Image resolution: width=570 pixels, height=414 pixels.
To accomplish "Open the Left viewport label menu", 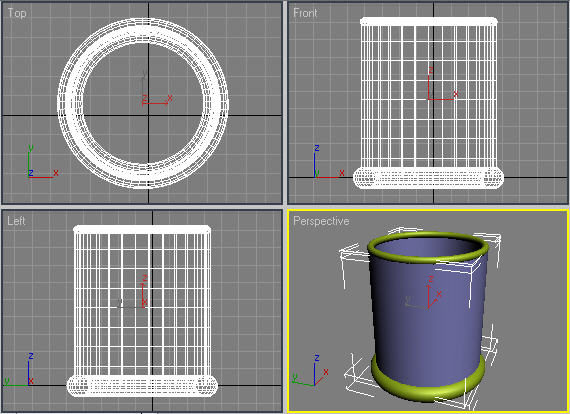I will point(16,221).
